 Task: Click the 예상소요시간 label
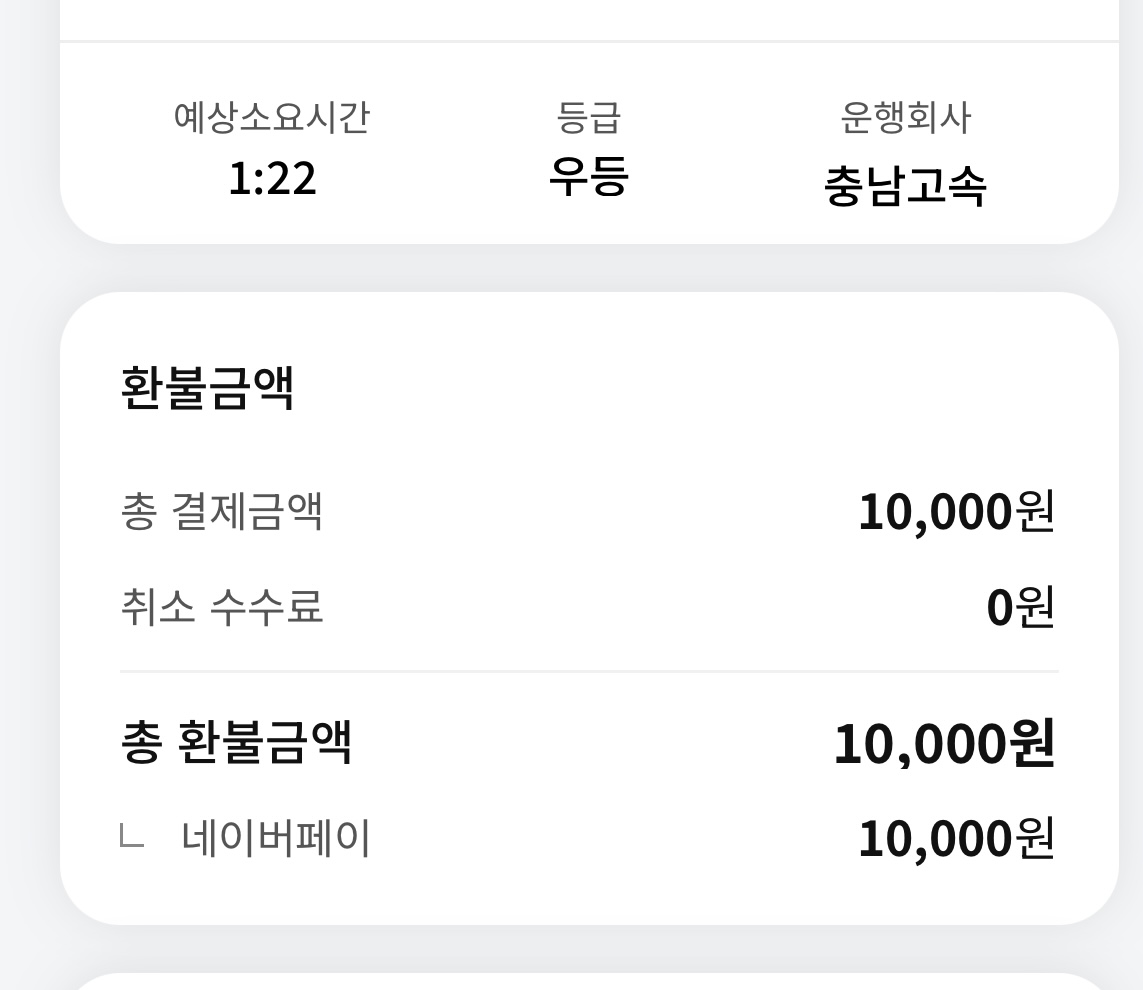tap(272, 118)
